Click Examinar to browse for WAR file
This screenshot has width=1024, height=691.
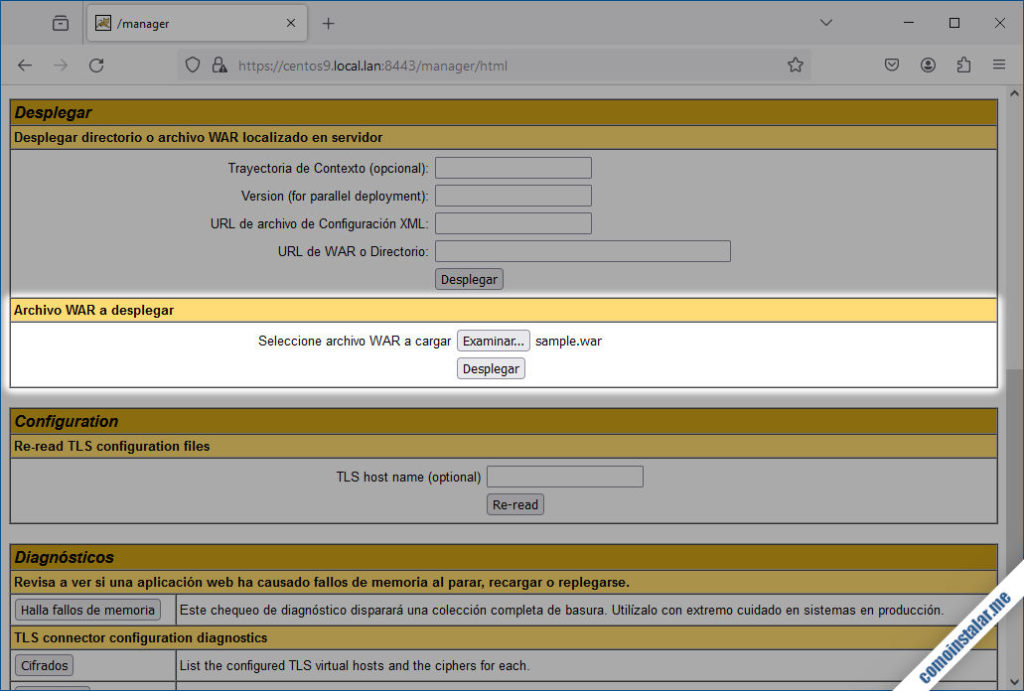click(493, 341)
